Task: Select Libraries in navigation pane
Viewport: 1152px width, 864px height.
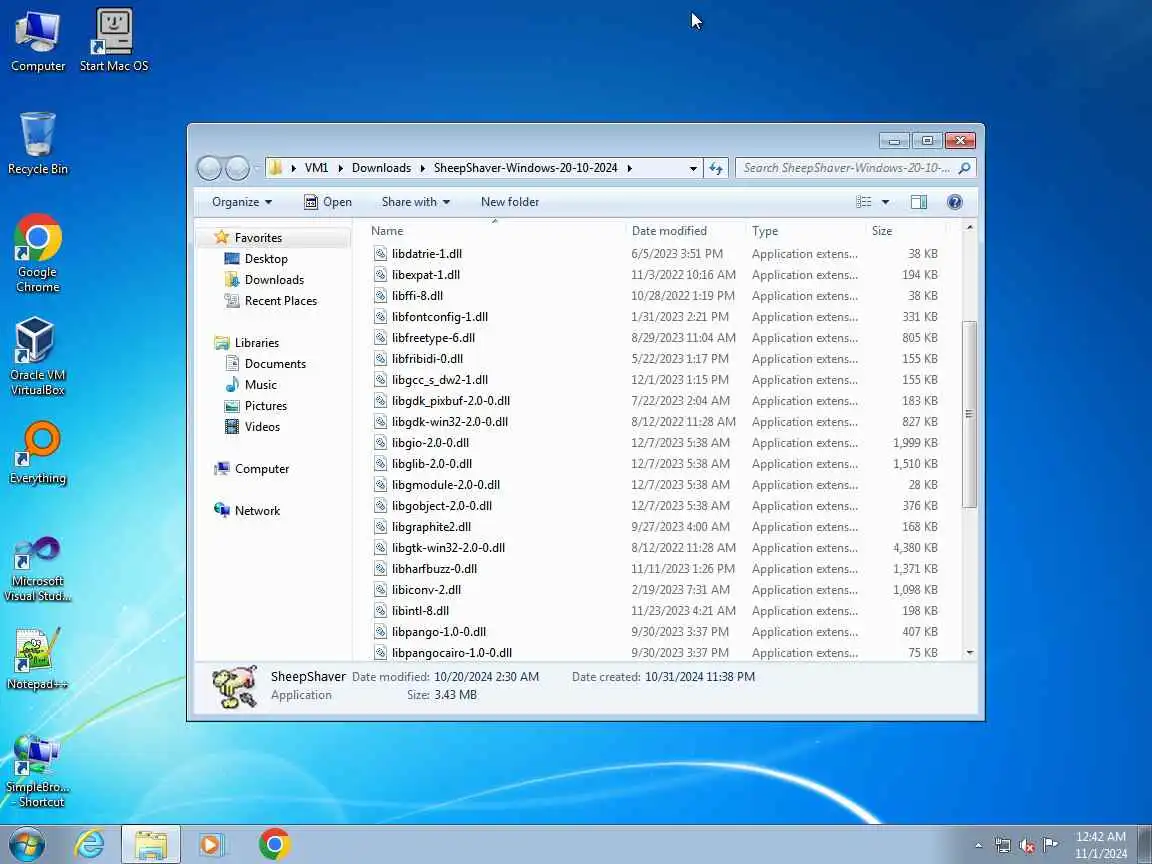Action: 256,343
